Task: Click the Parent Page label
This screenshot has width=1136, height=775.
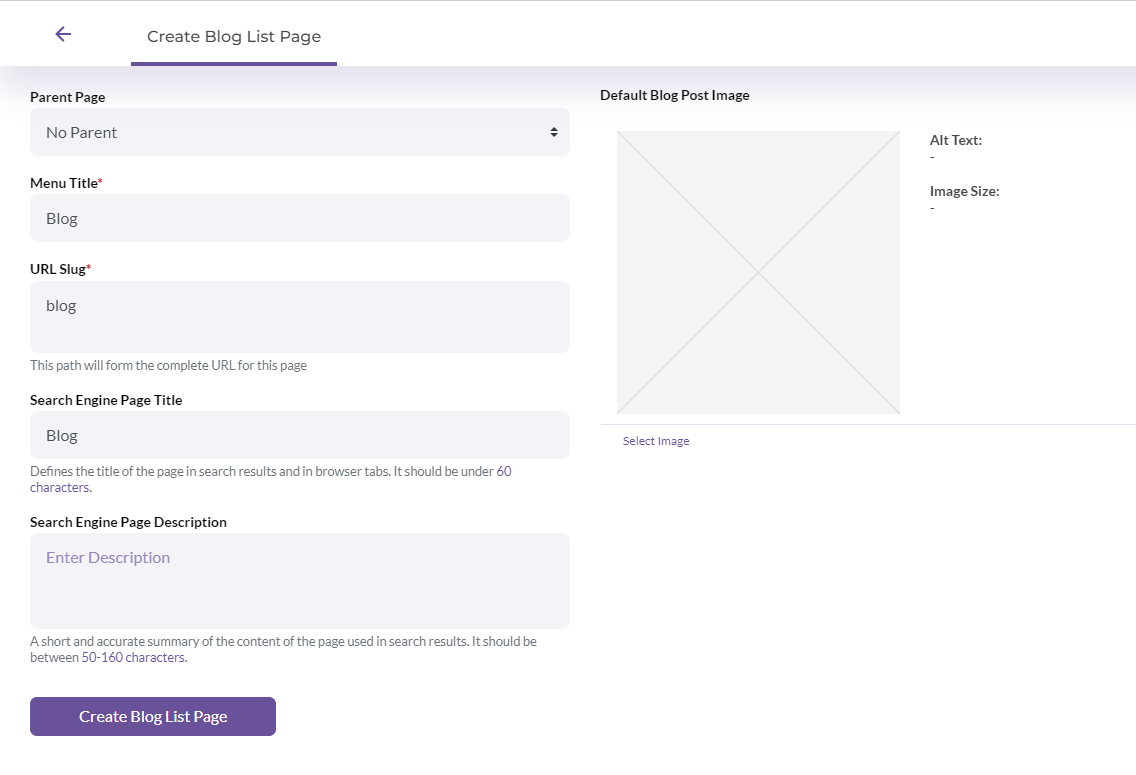Action: 67,97
